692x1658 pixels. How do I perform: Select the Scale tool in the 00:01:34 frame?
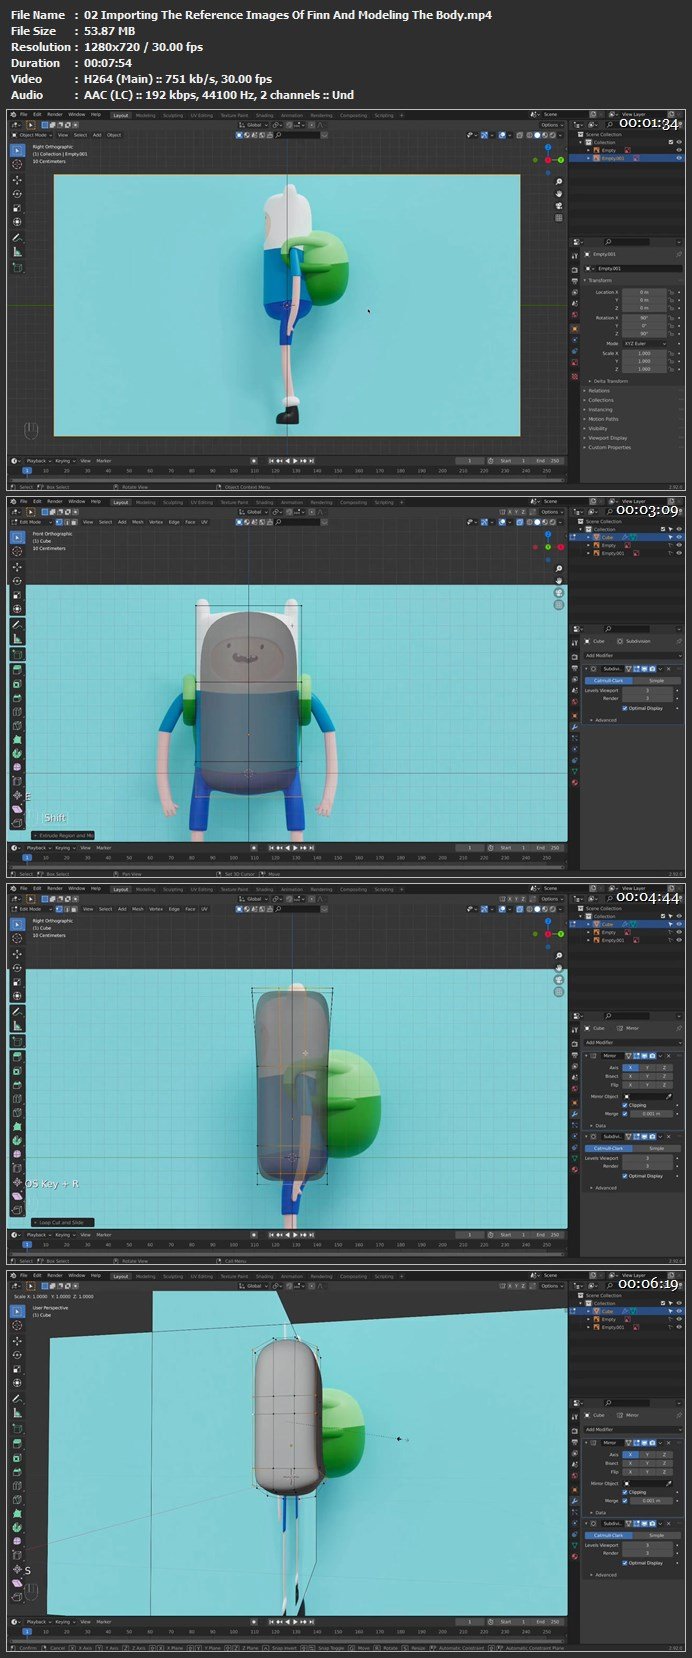point(17,207)
